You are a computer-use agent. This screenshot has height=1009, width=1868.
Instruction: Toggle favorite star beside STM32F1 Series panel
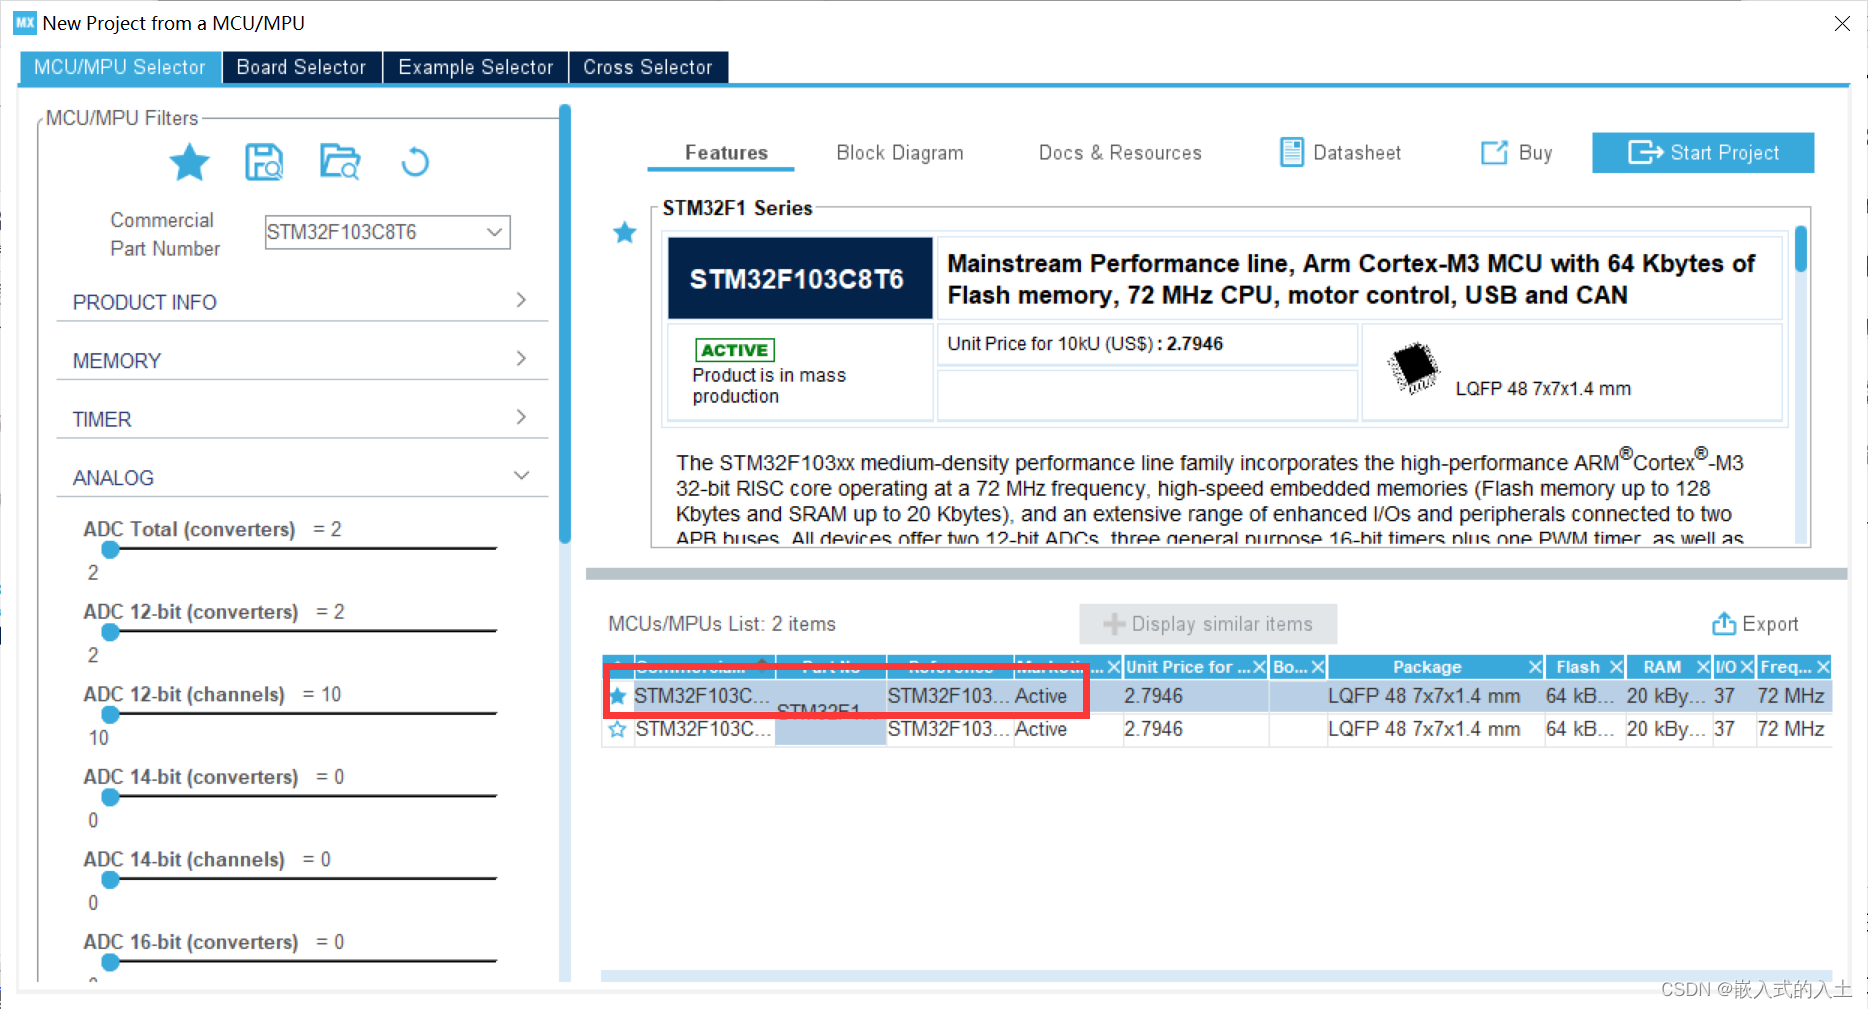pyautogui.click(x=625, y=233)
